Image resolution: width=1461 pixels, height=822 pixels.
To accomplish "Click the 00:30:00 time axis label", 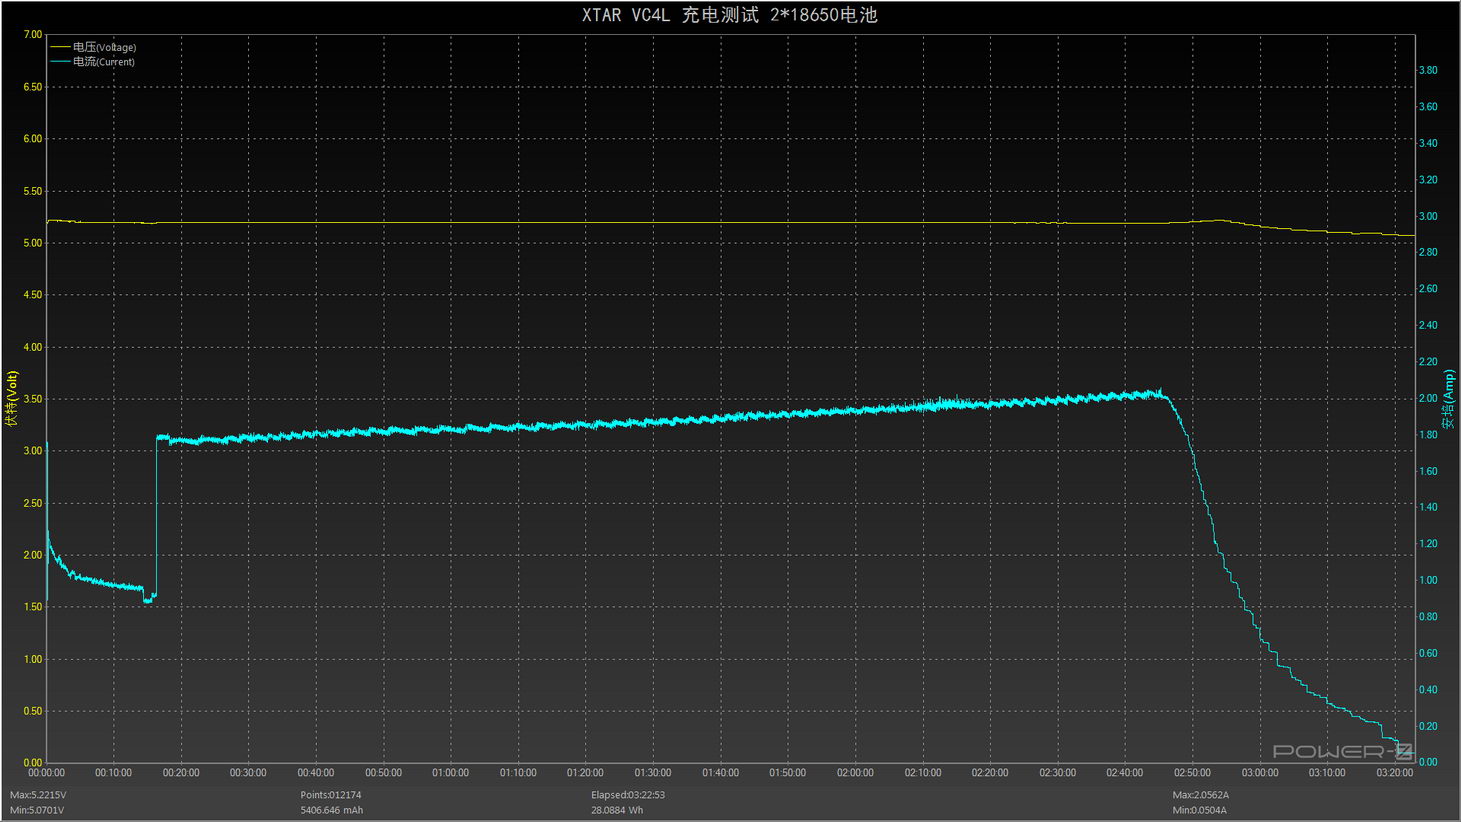I will (248, 773).
